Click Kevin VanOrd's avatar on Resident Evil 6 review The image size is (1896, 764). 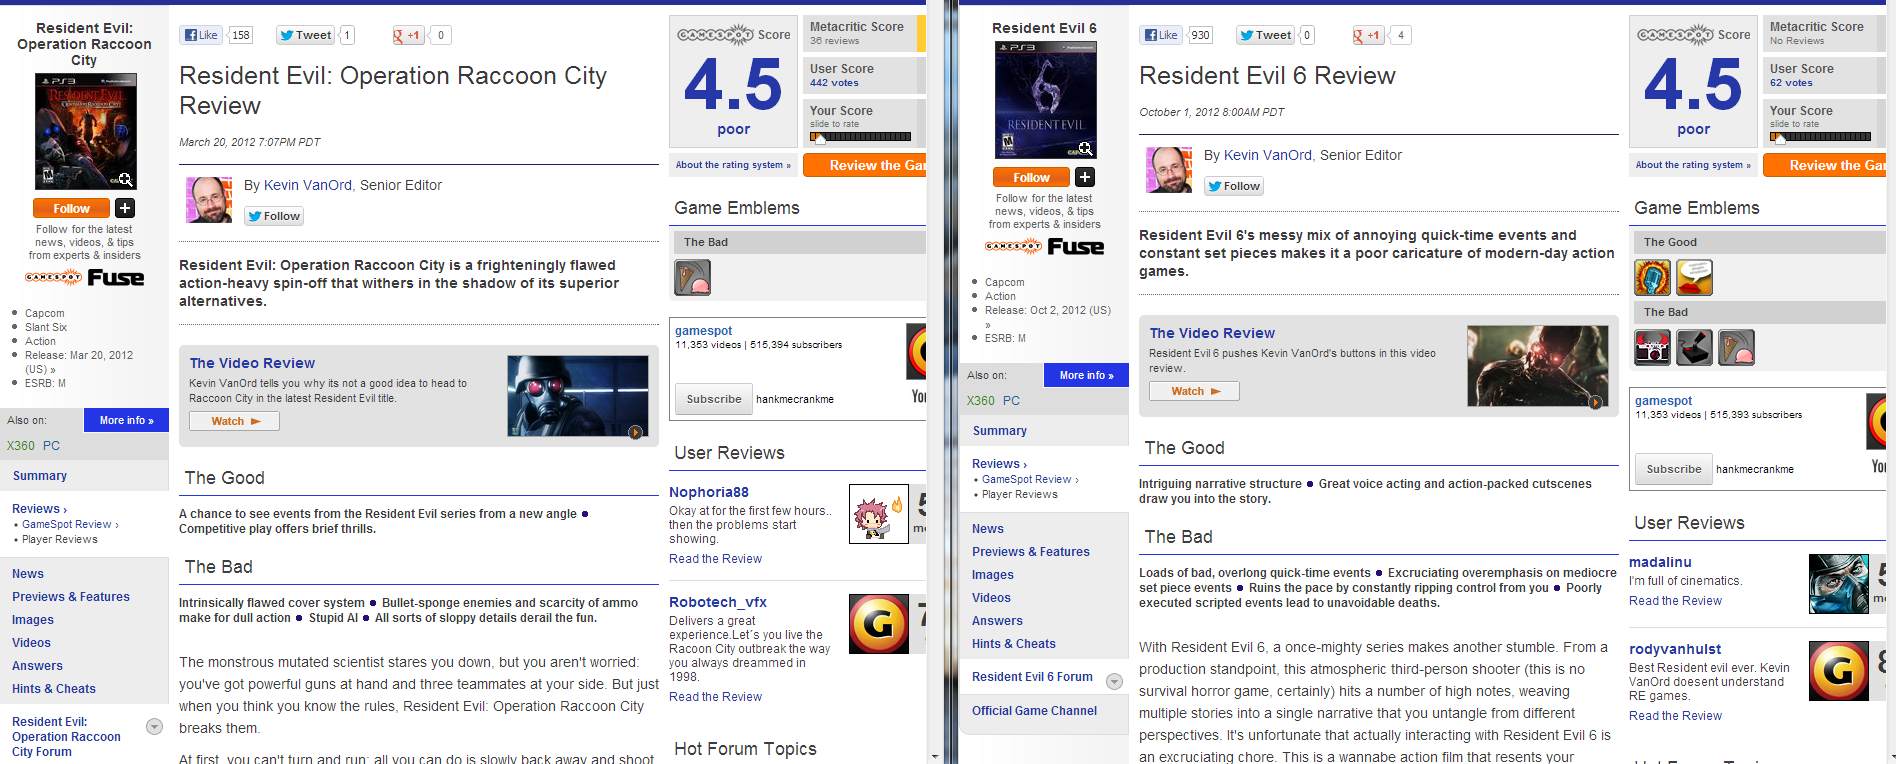click(x=1169, y=170)
